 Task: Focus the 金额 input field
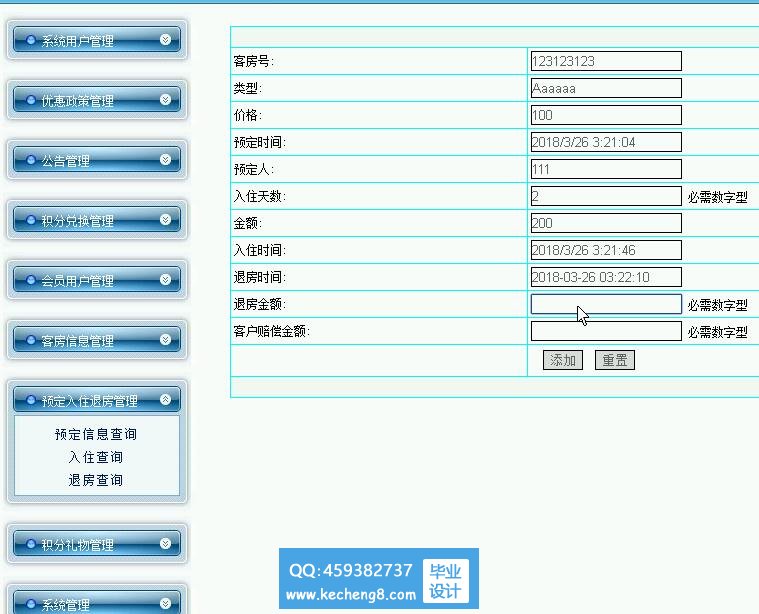[x=606, y=223]
